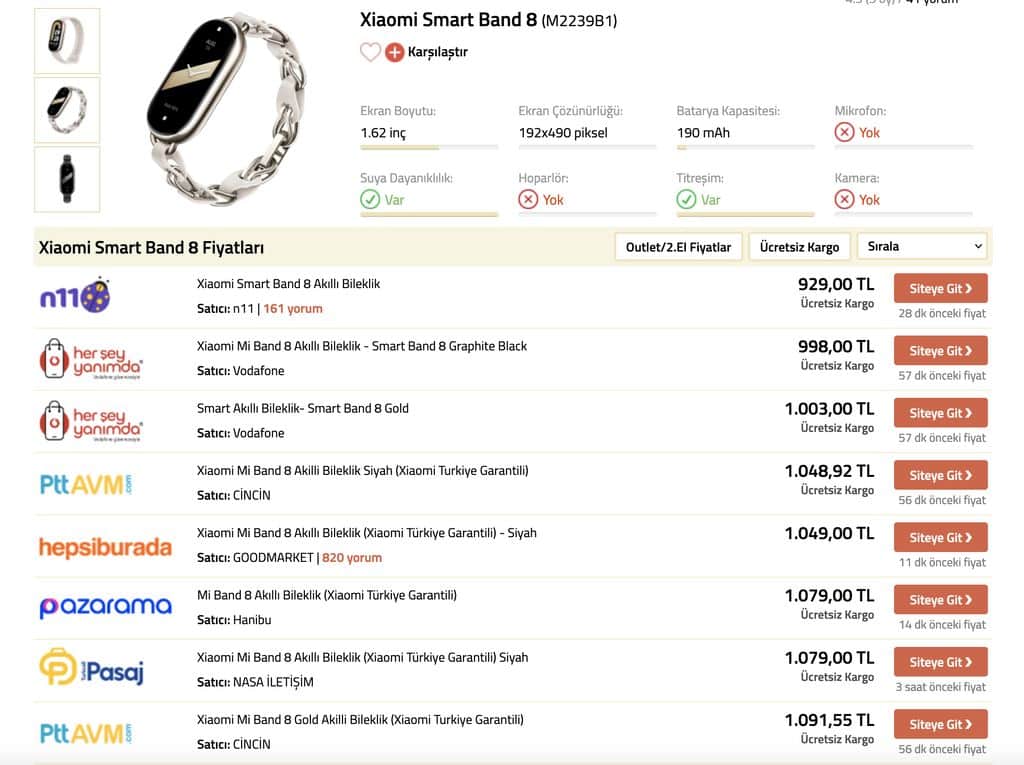Open the '820 yorum' reviews link
The image size is (1024, 765).
352,557
